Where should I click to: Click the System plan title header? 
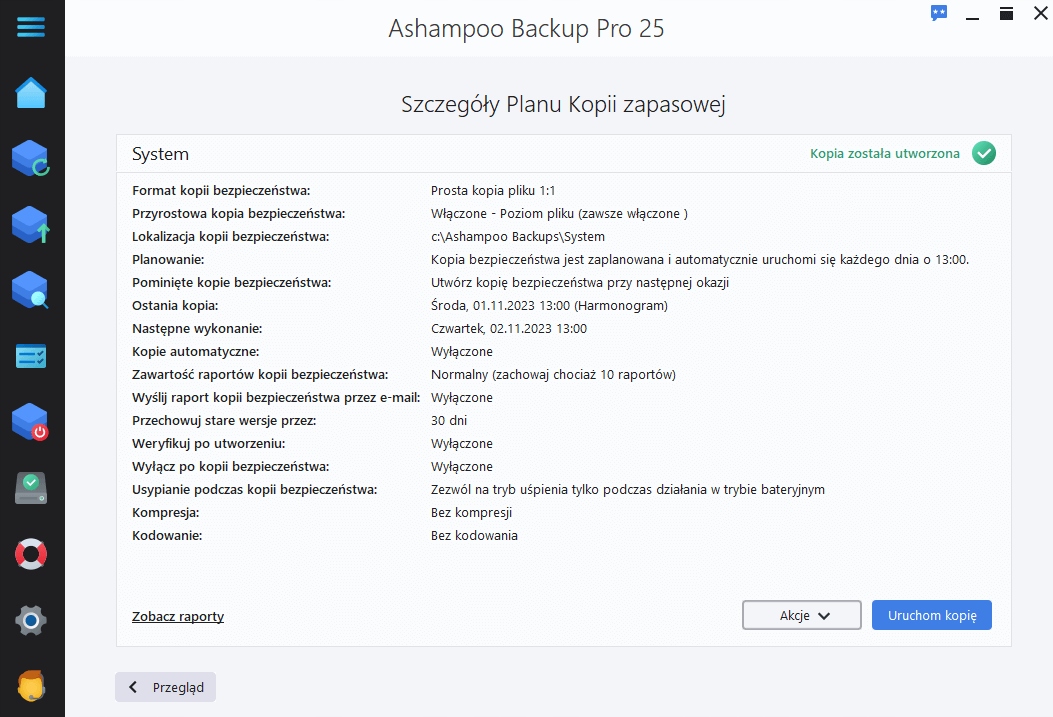coord(160,154)
